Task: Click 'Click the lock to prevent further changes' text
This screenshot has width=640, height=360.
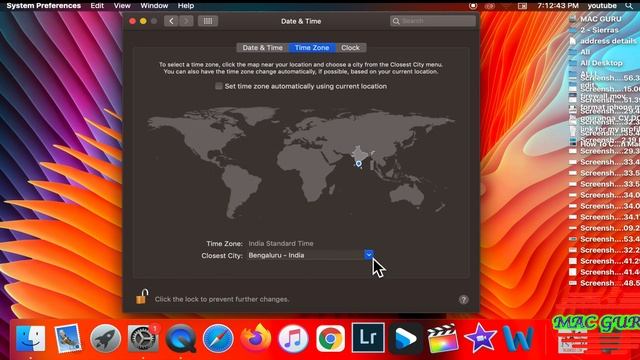Action: pos(222,299)
